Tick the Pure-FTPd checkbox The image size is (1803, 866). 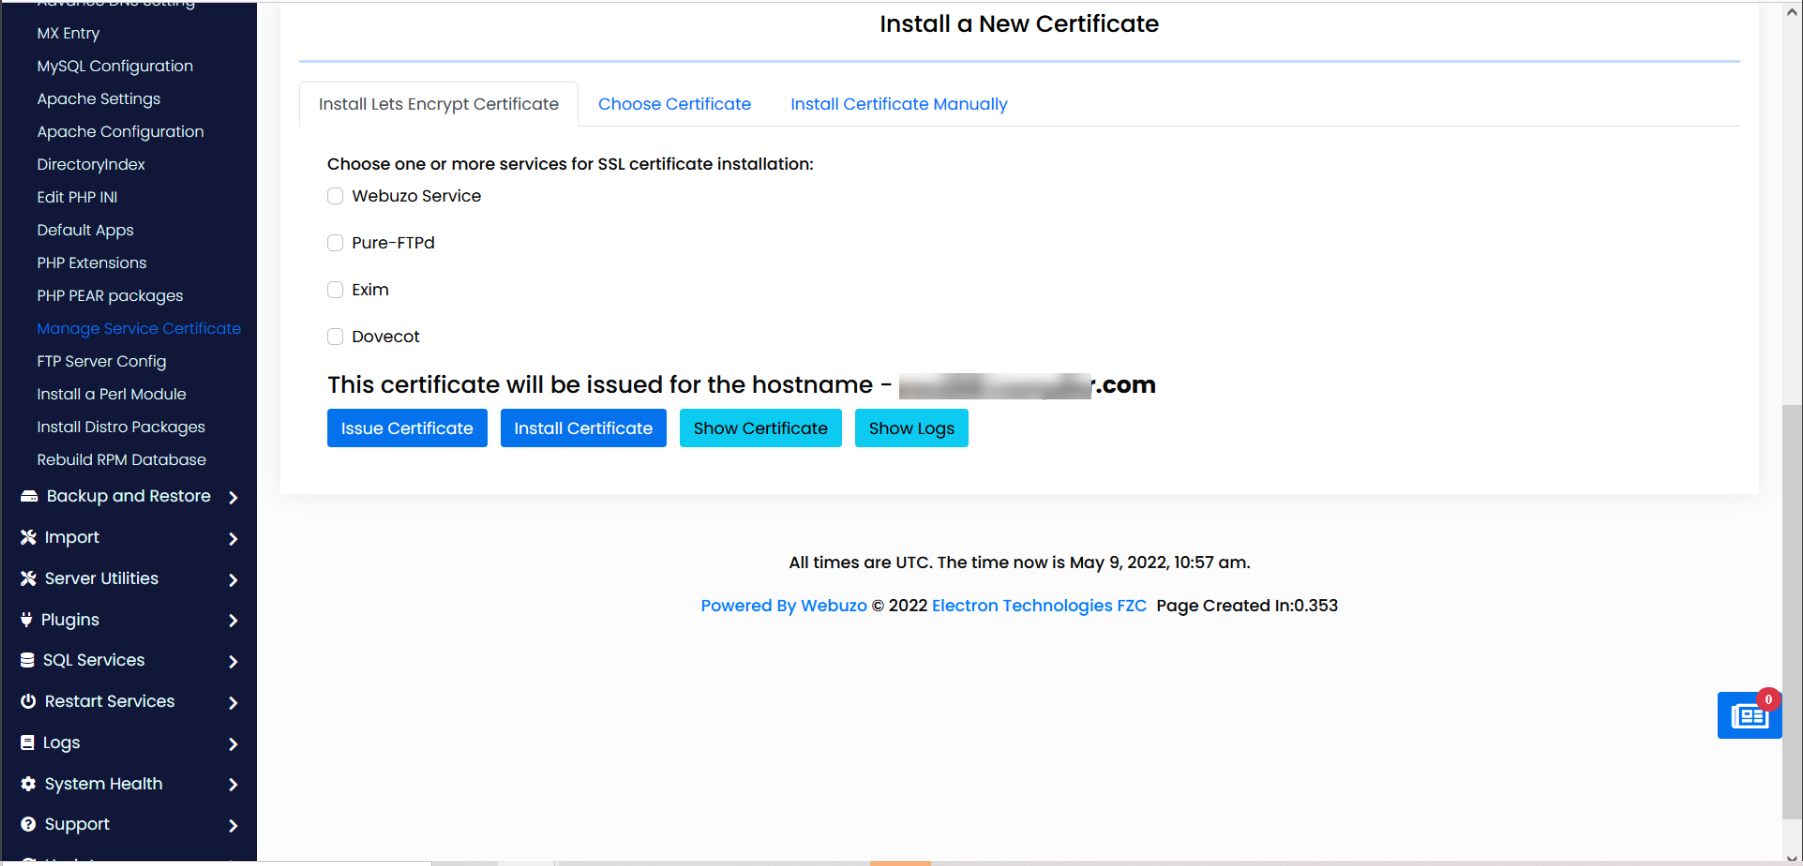pyautogui.click(x=335, y=243)
